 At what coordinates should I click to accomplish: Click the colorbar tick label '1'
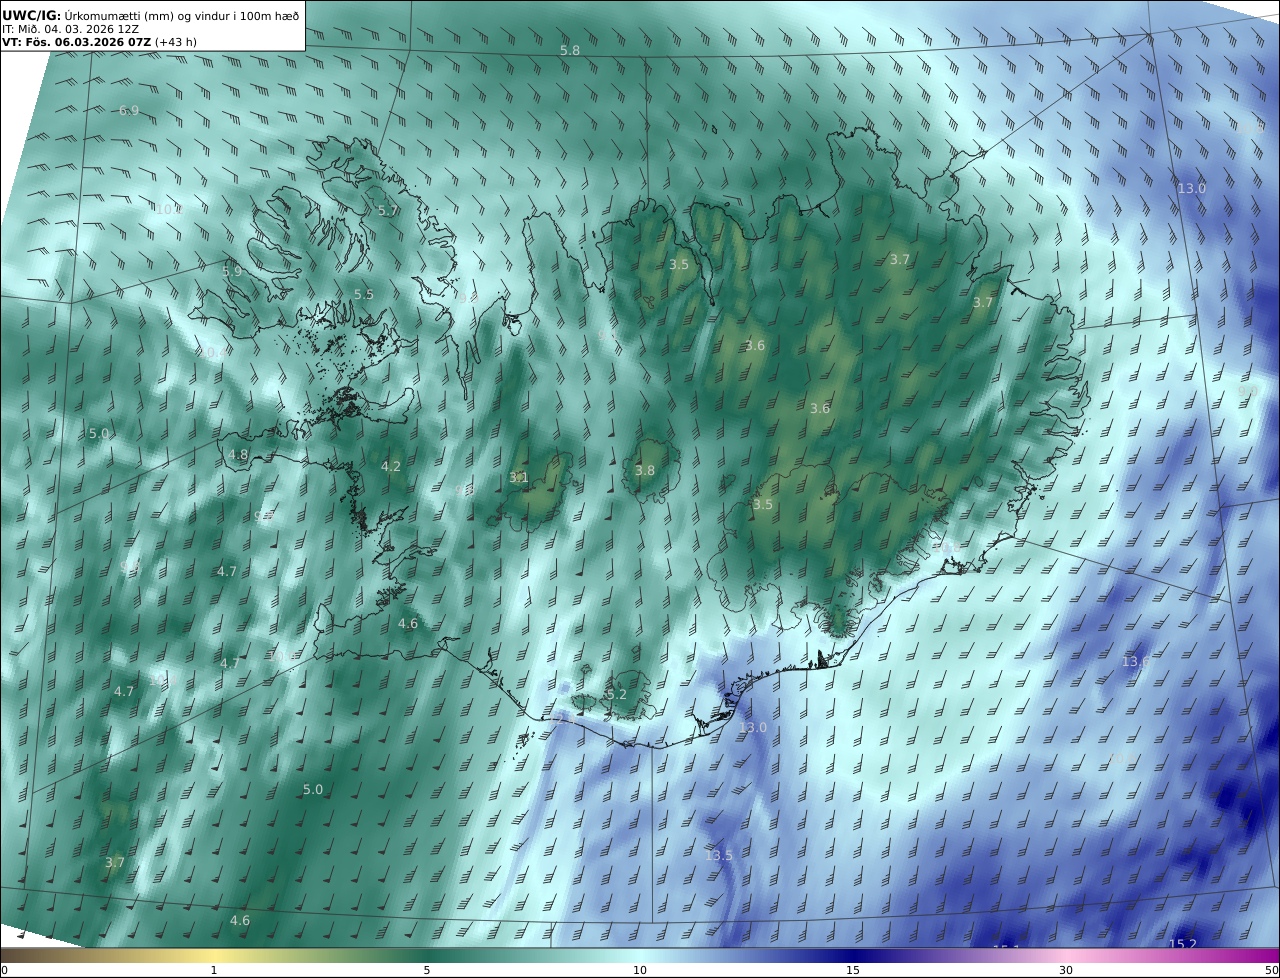(x=214, y=970)
